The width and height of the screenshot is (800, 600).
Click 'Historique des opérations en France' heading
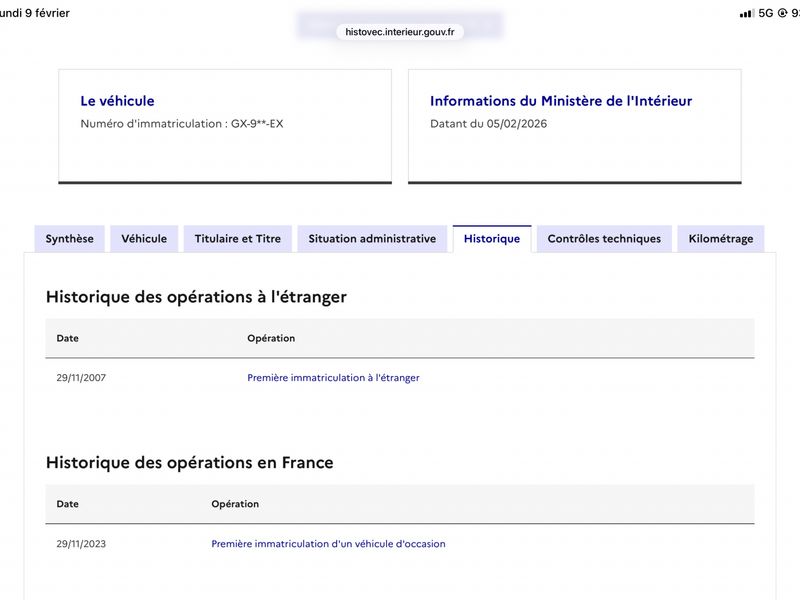190,463
